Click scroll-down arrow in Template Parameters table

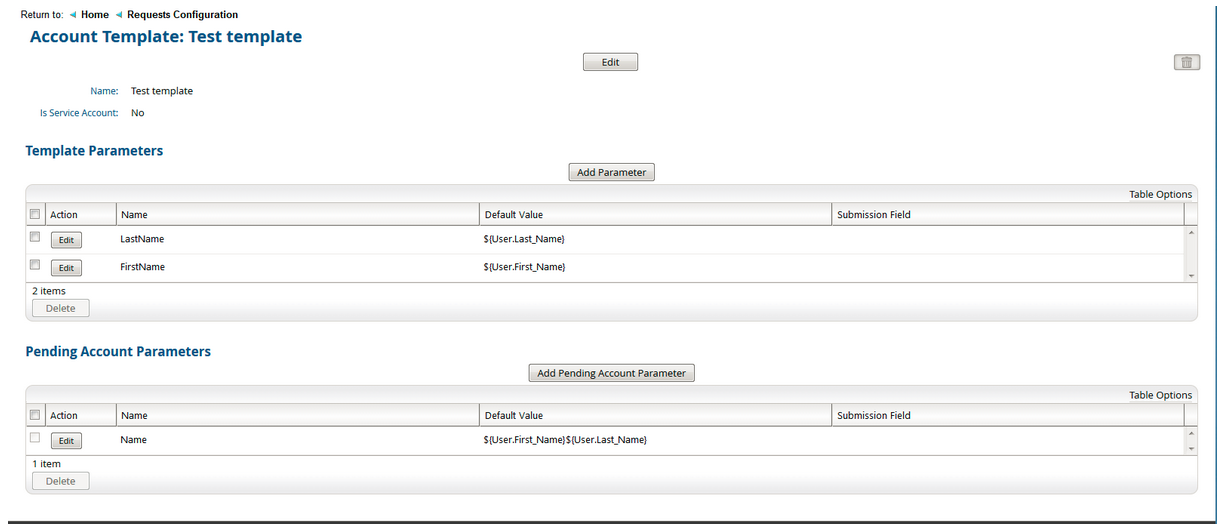[1190, 275]
